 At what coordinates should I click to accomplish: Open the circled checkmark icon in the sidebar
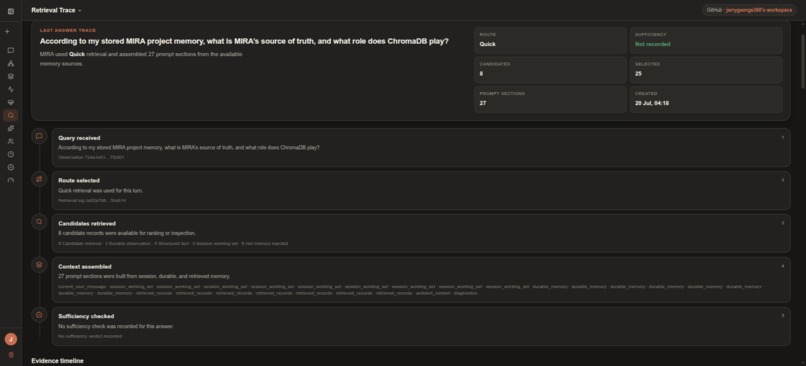point(11,167)
